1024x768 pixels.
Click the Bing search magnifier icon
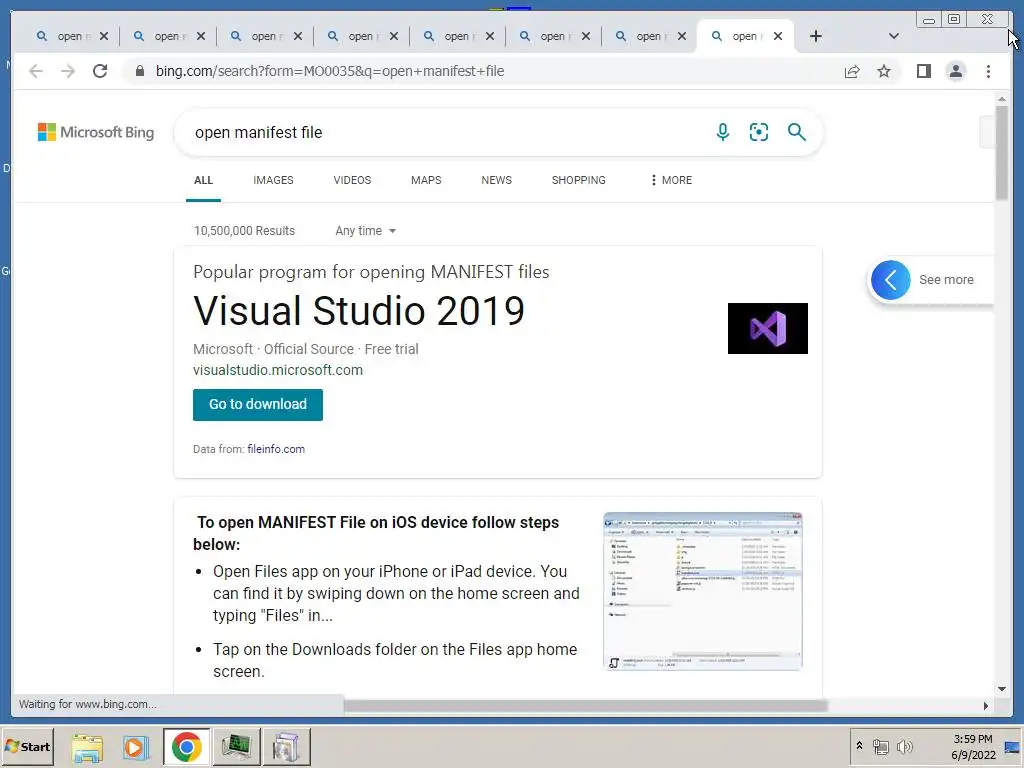pos(796,132)
